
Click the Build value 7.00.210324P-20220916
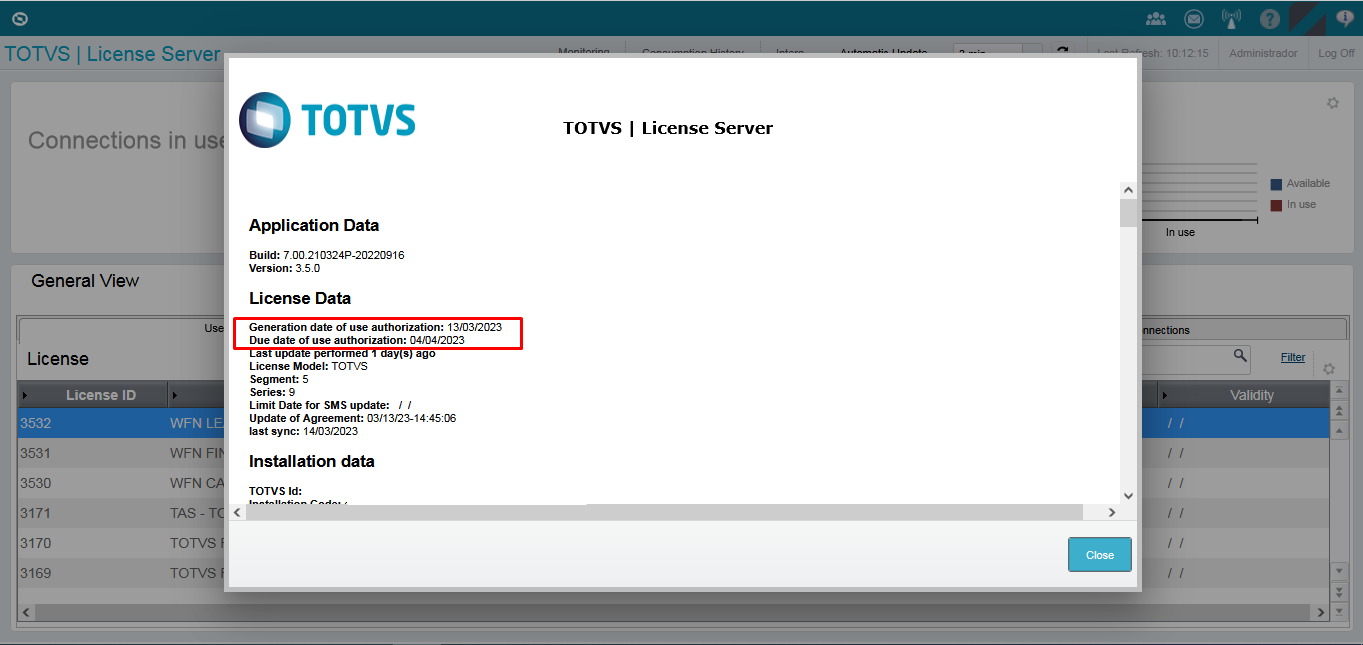pos(343,255)
